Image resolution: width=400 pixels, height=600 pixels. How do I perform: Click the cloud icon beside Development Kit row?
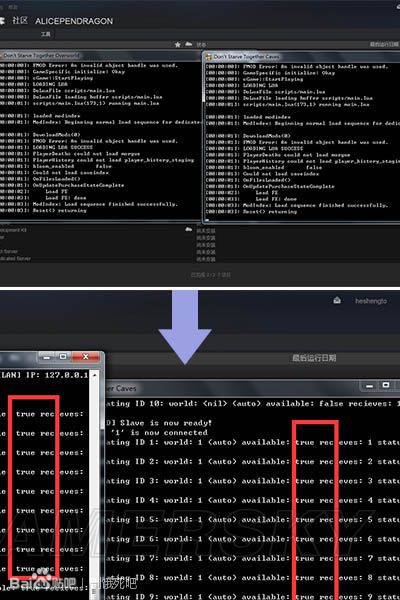(x=188, y=229)
